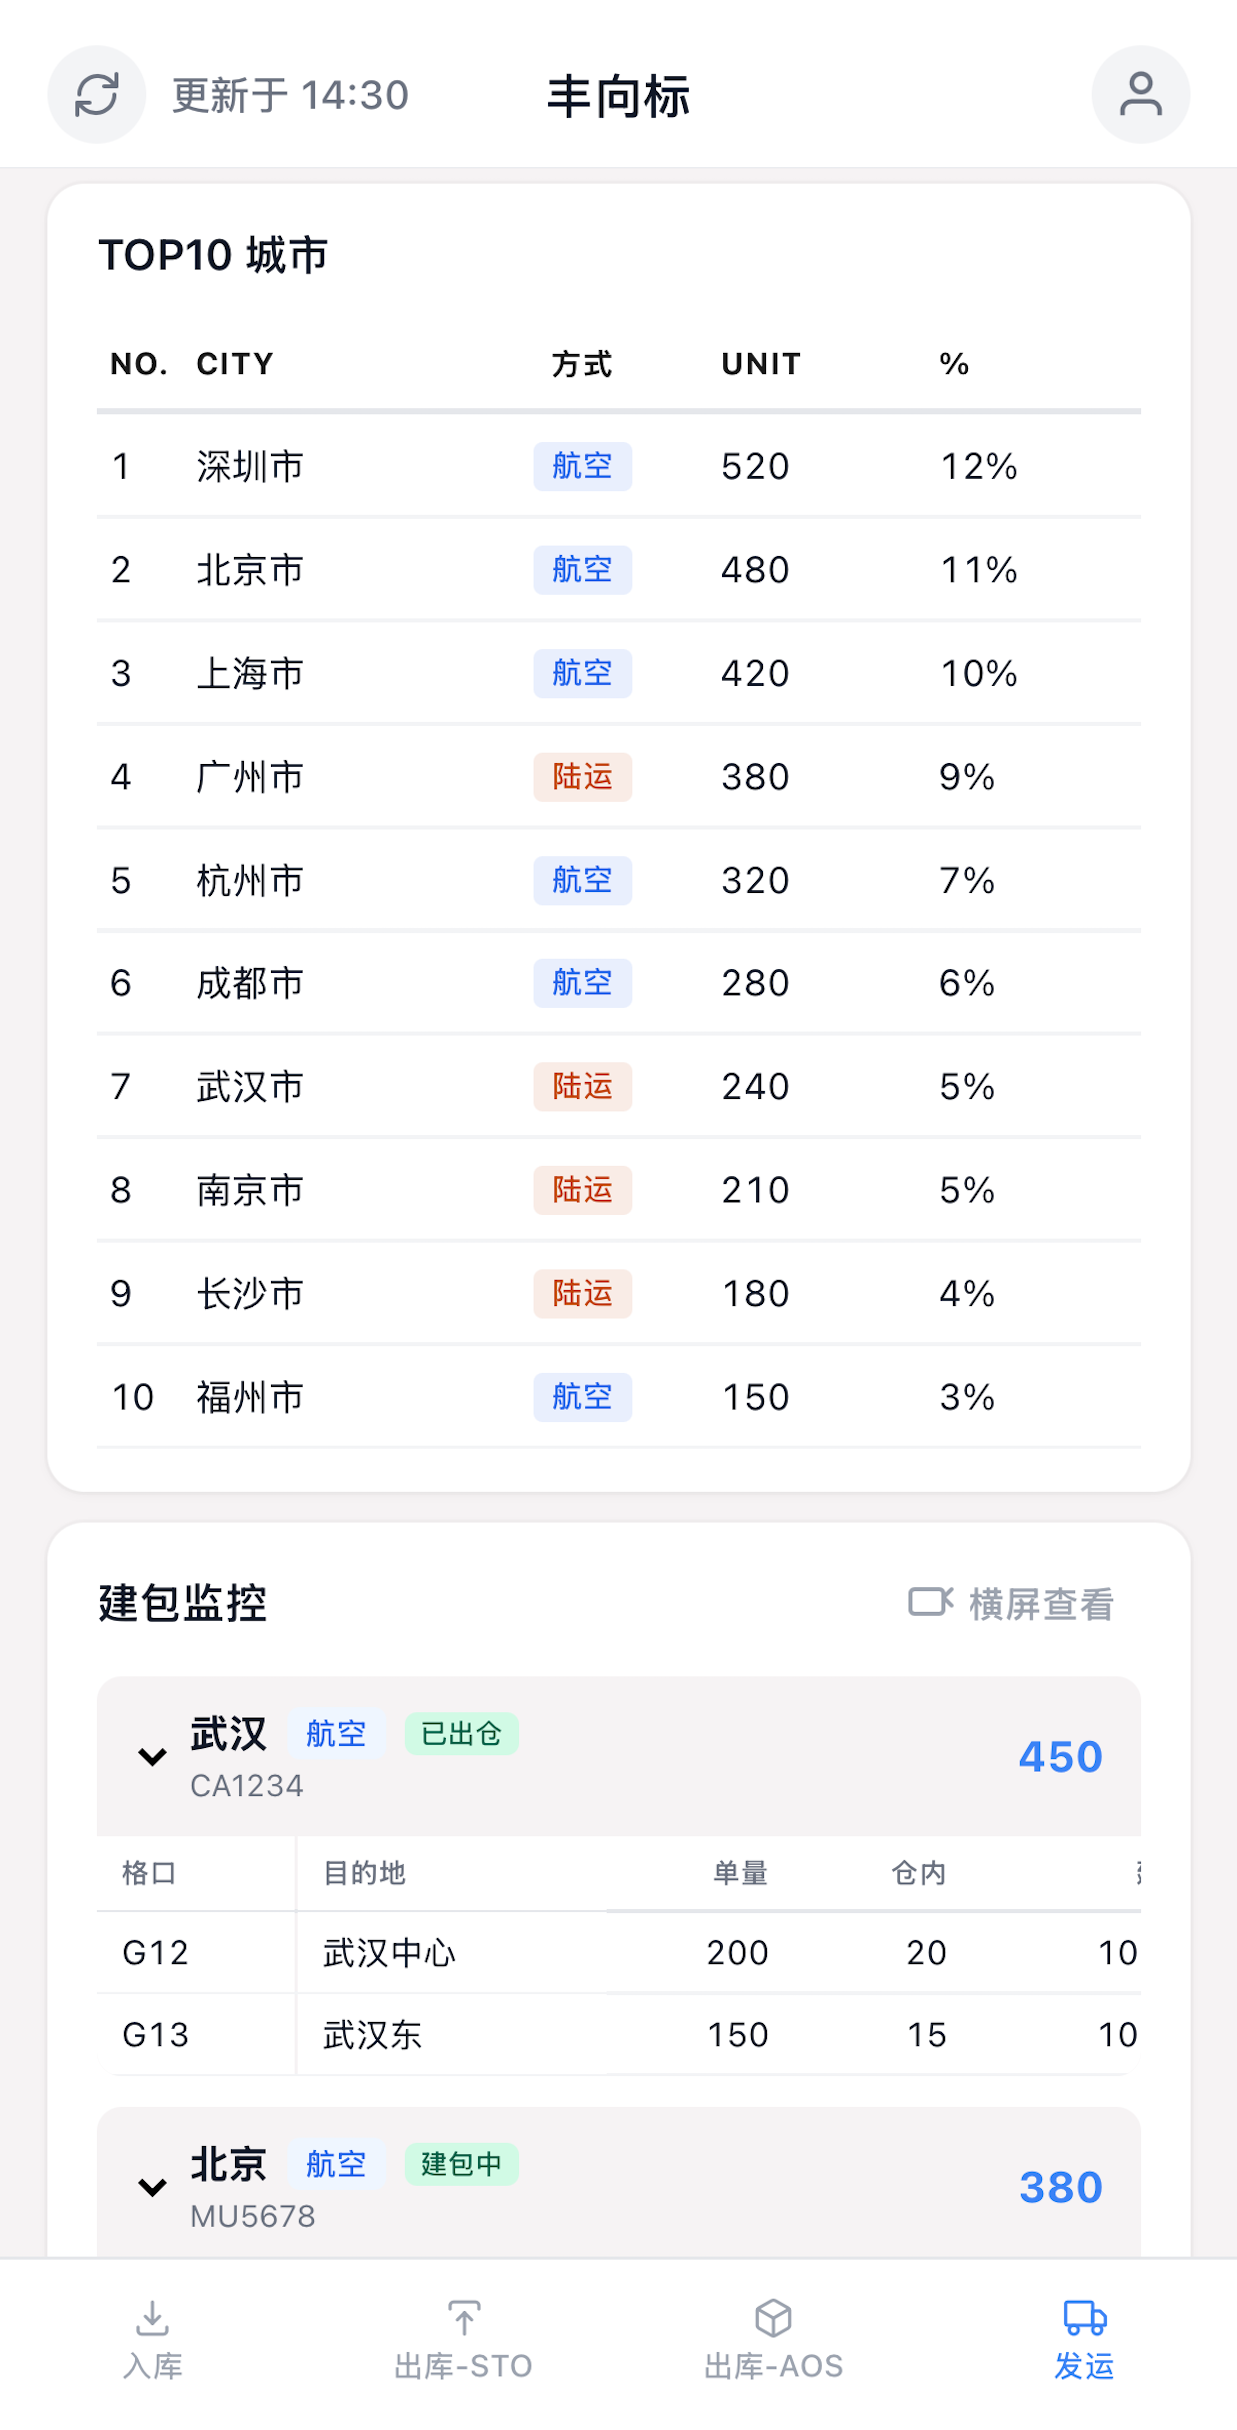The image size is (1237, 2430).
Task: Tap the 出库-AOS box icon
Action: 773,2317
